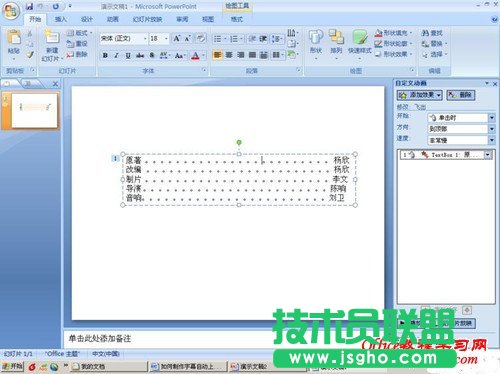Toggle Align text left

[x=217, y=55]
